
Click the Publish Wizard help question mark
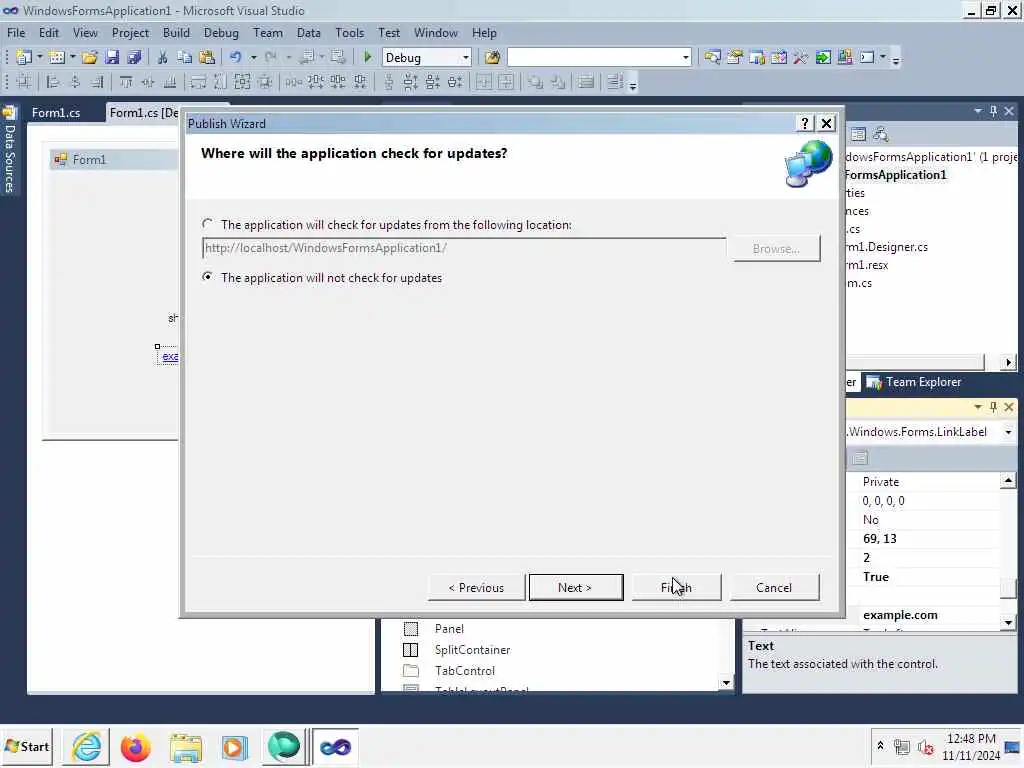click(805, 123)
